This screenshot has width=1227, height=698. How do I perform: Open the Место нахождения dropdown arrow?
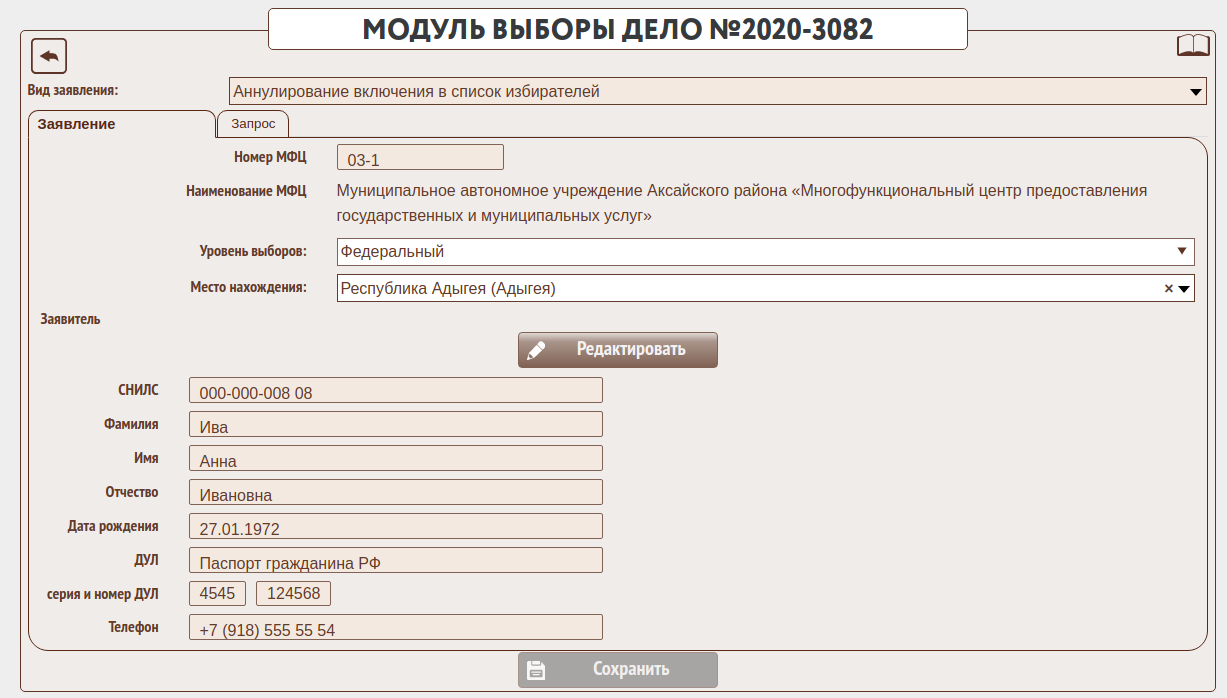[x=1184, y=289]
